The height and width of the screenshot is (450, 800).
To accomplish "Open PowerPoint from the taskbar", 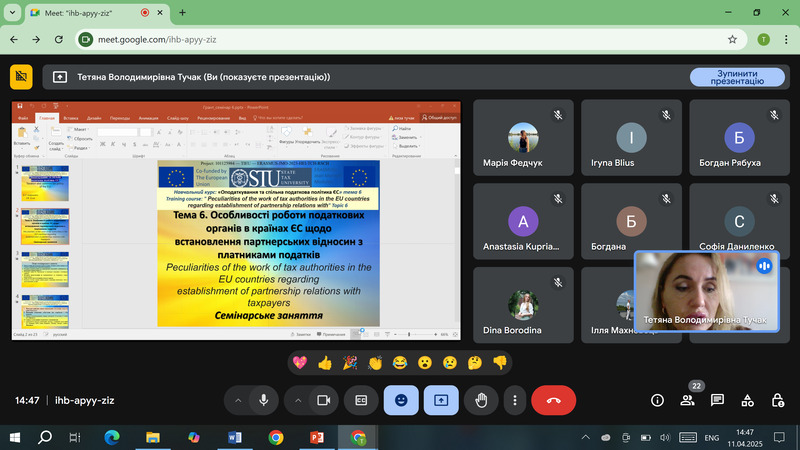I will [x=317, y=437].
